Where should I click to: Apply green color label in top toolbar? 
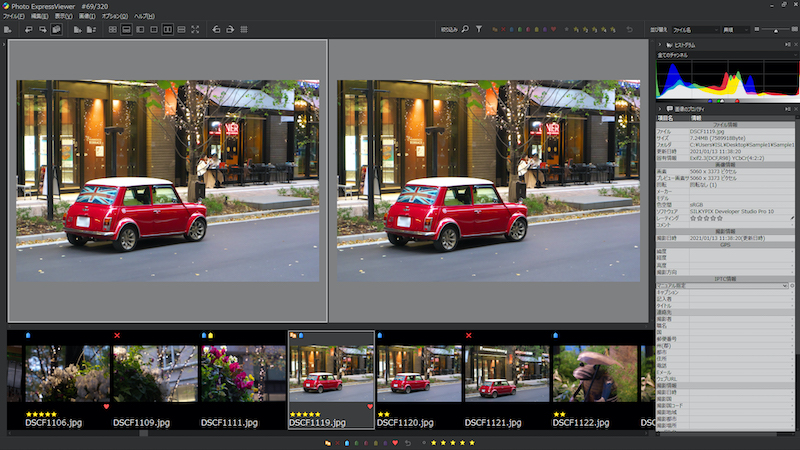coord(520,30)
